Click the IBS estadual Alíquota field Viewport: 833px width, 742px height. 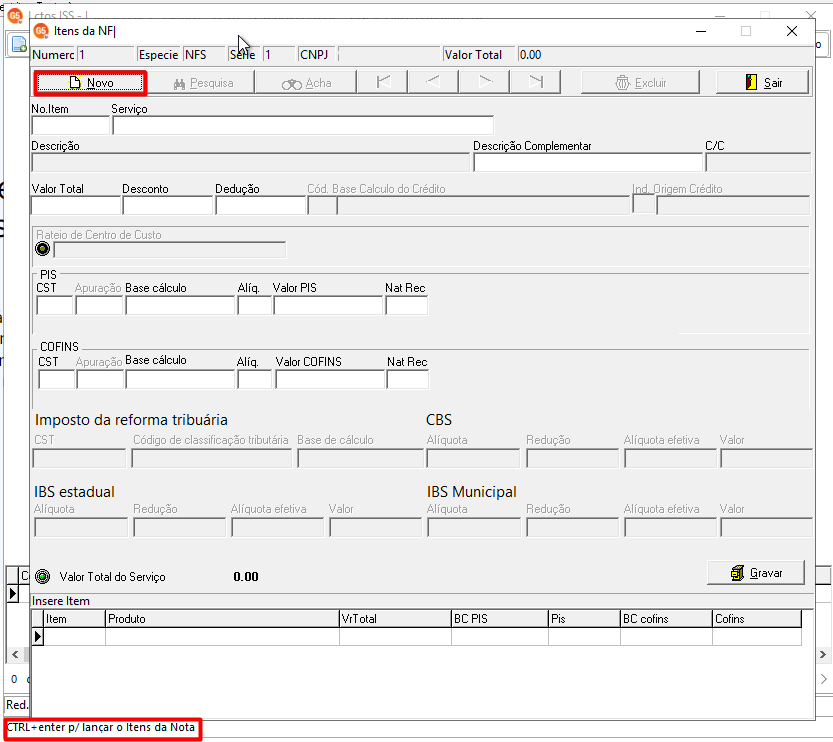tap(81, 527)
